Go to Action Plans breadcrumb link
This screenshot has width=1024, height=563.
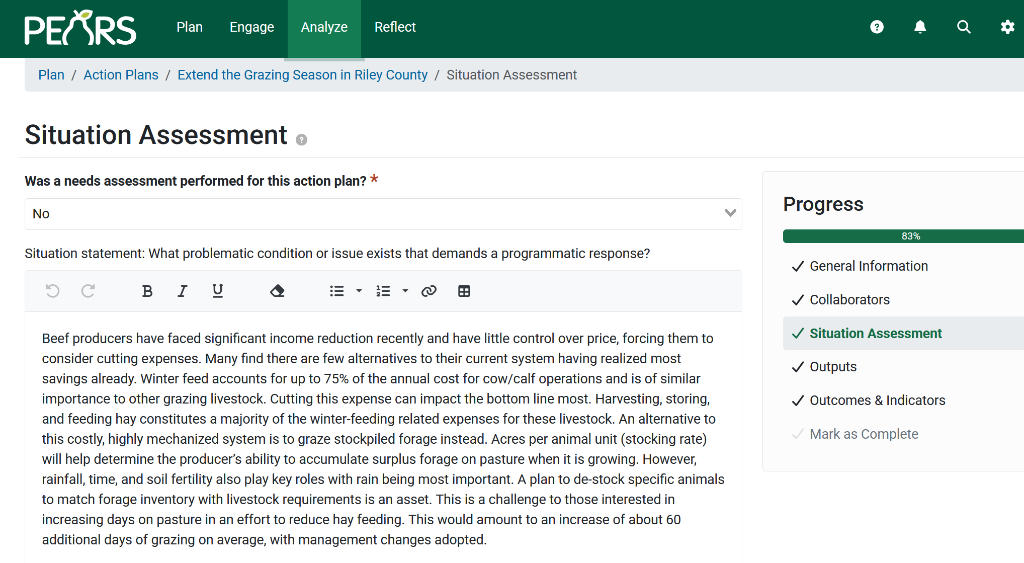pos(121,75)
